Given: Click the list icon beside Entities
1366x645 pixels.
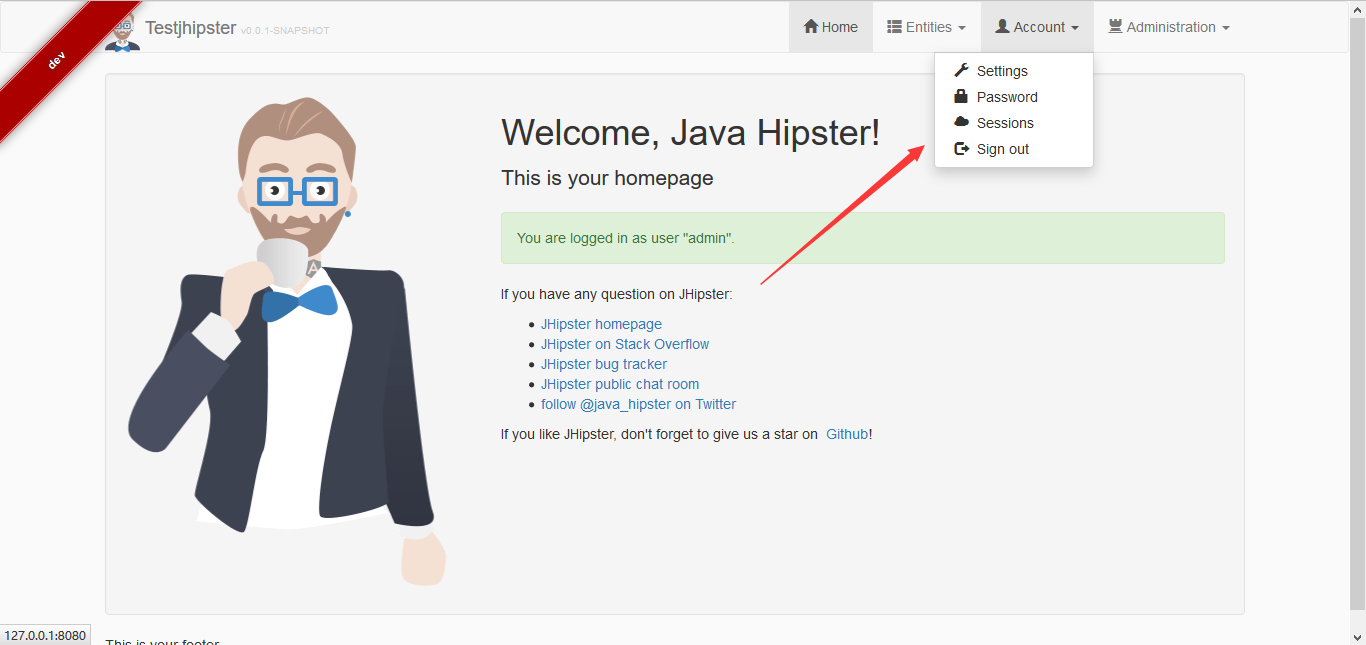Looking at the screenshot, I should (x=895, y=27).
